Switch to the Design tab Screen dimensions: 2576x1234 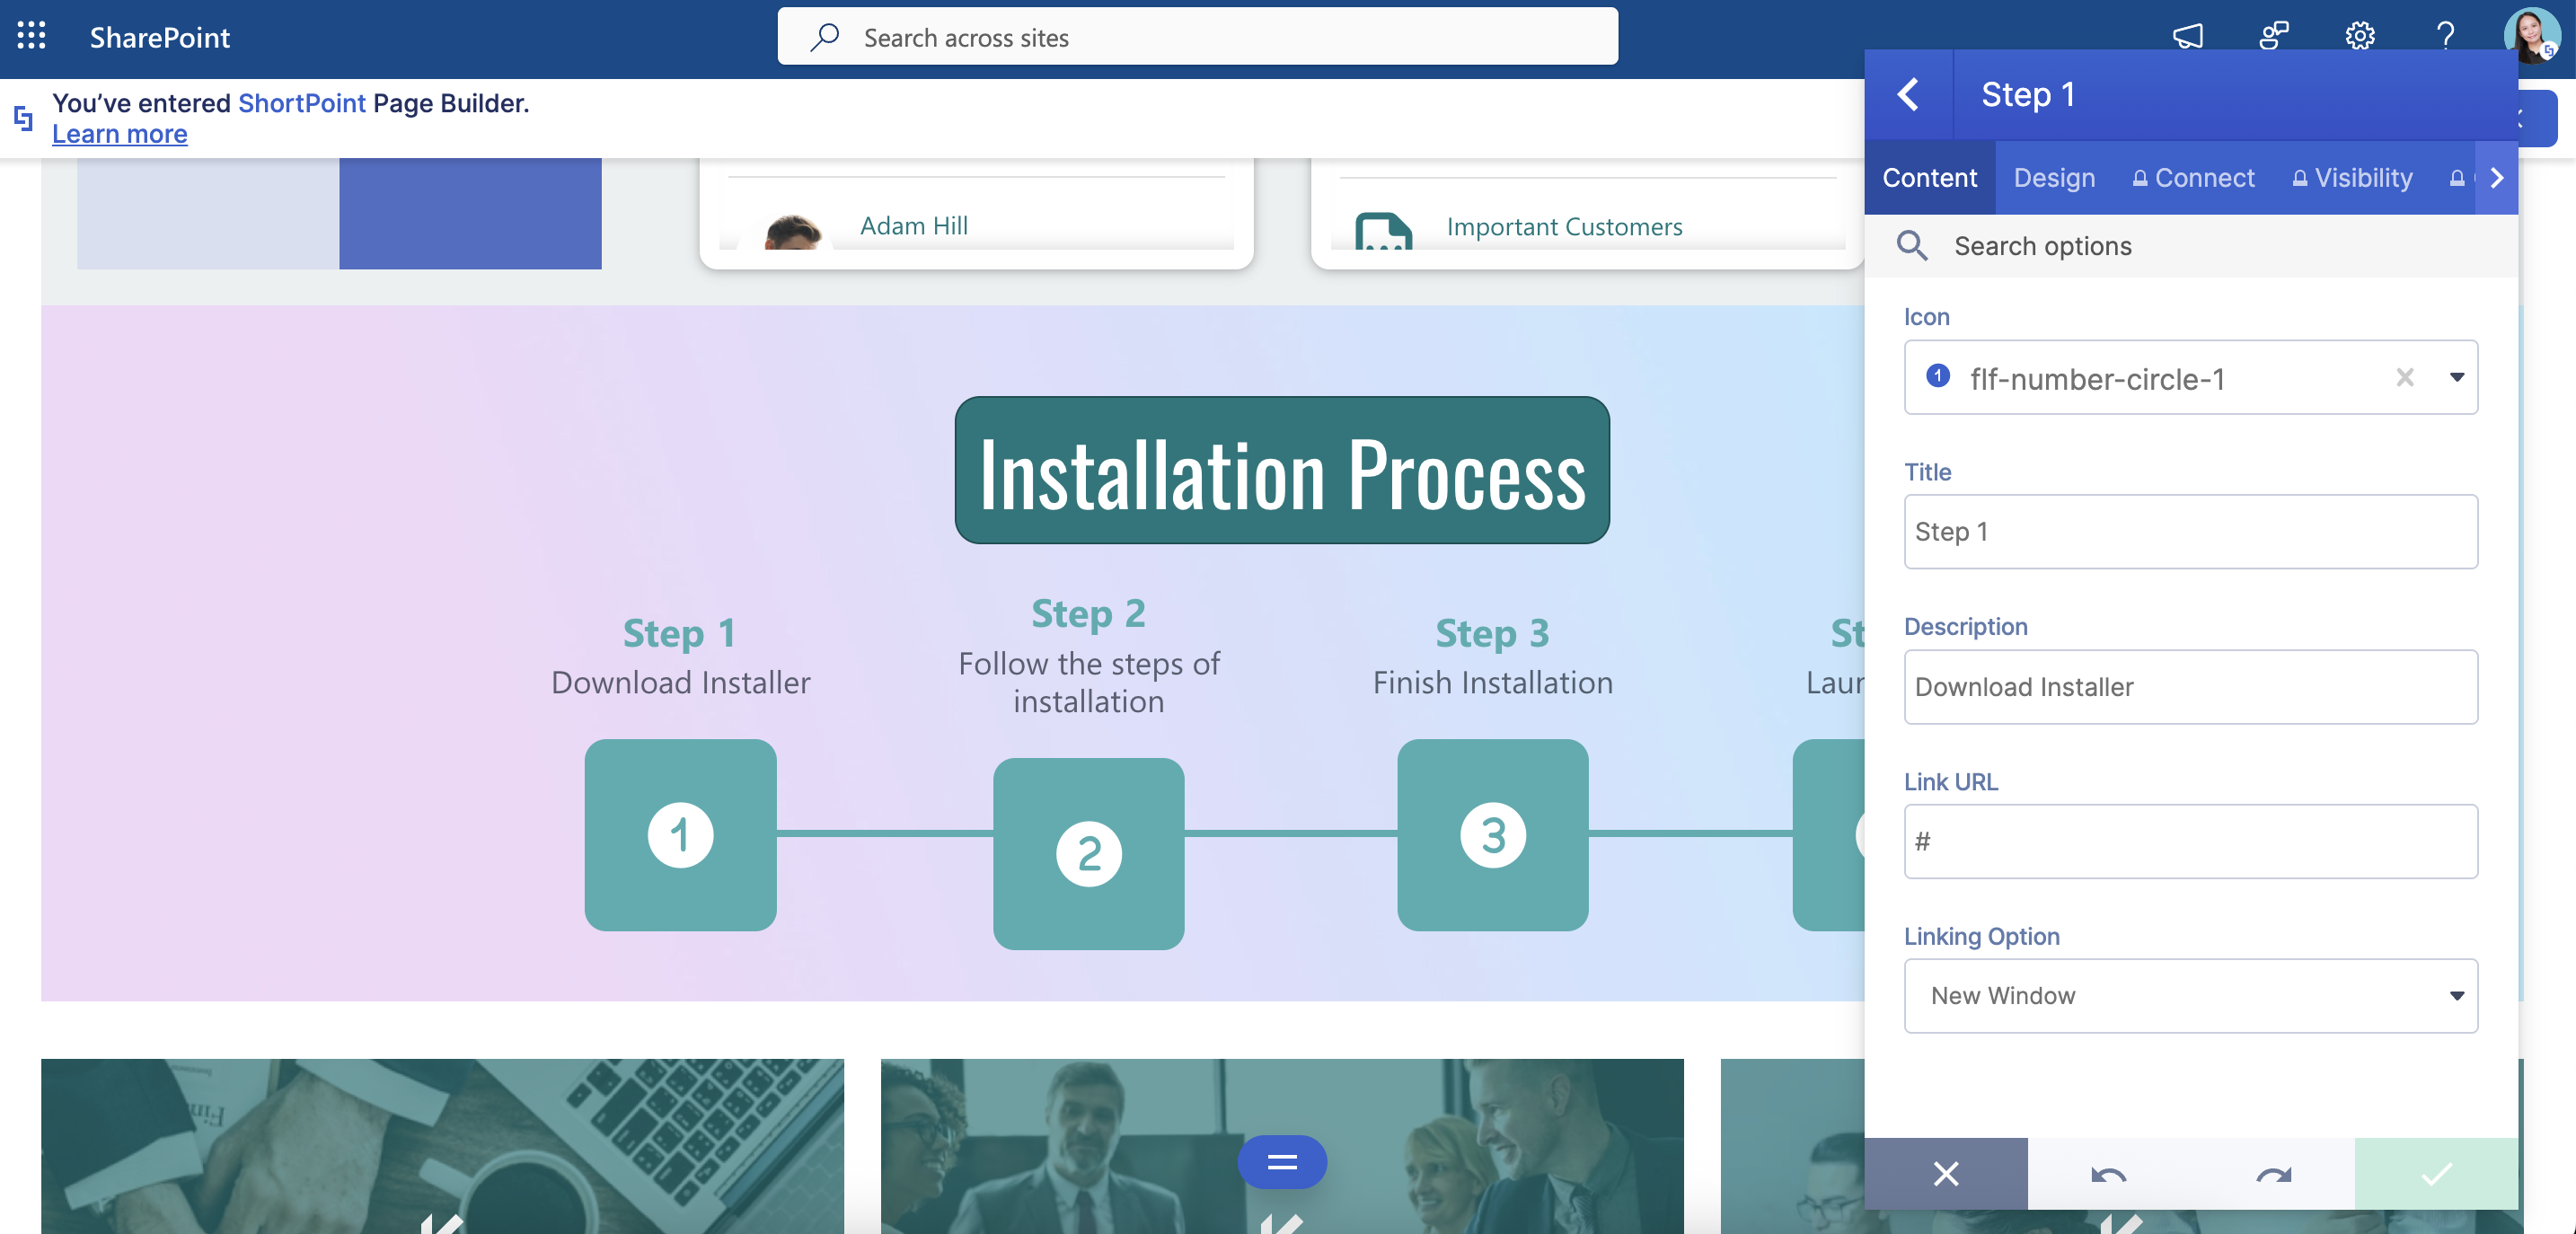pyautogui.click(x=2053, y=178)
